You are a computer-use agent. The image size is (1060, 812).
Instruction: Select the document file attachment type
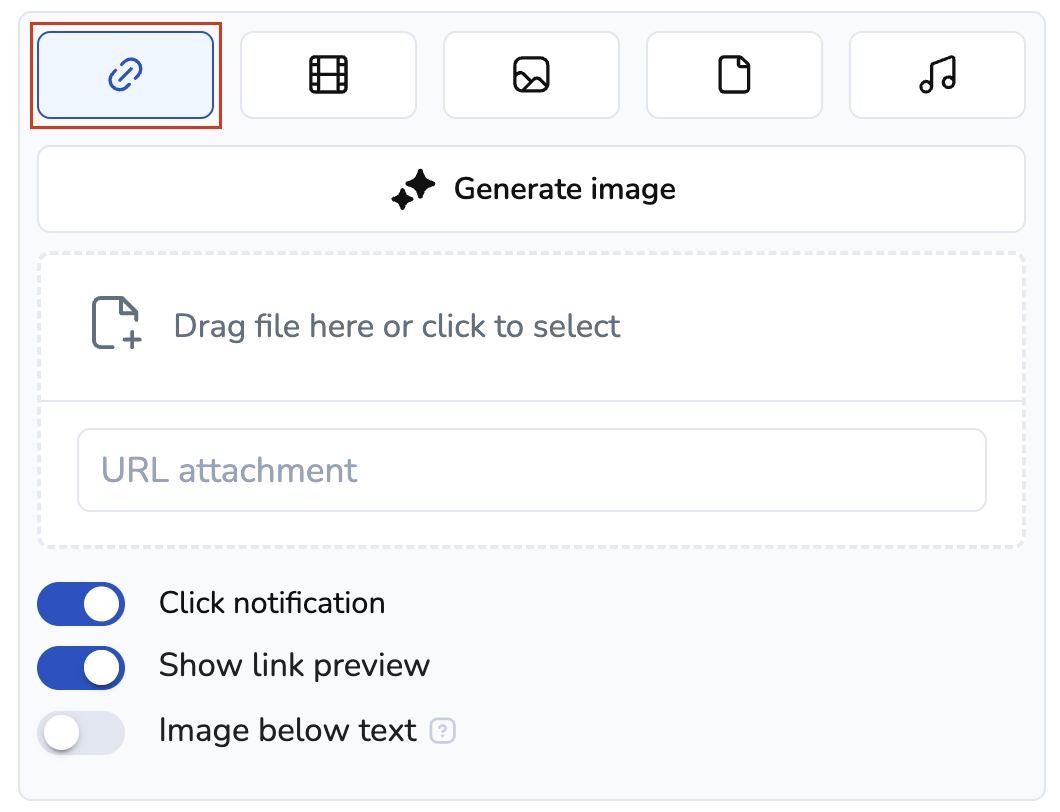point(734,76)
